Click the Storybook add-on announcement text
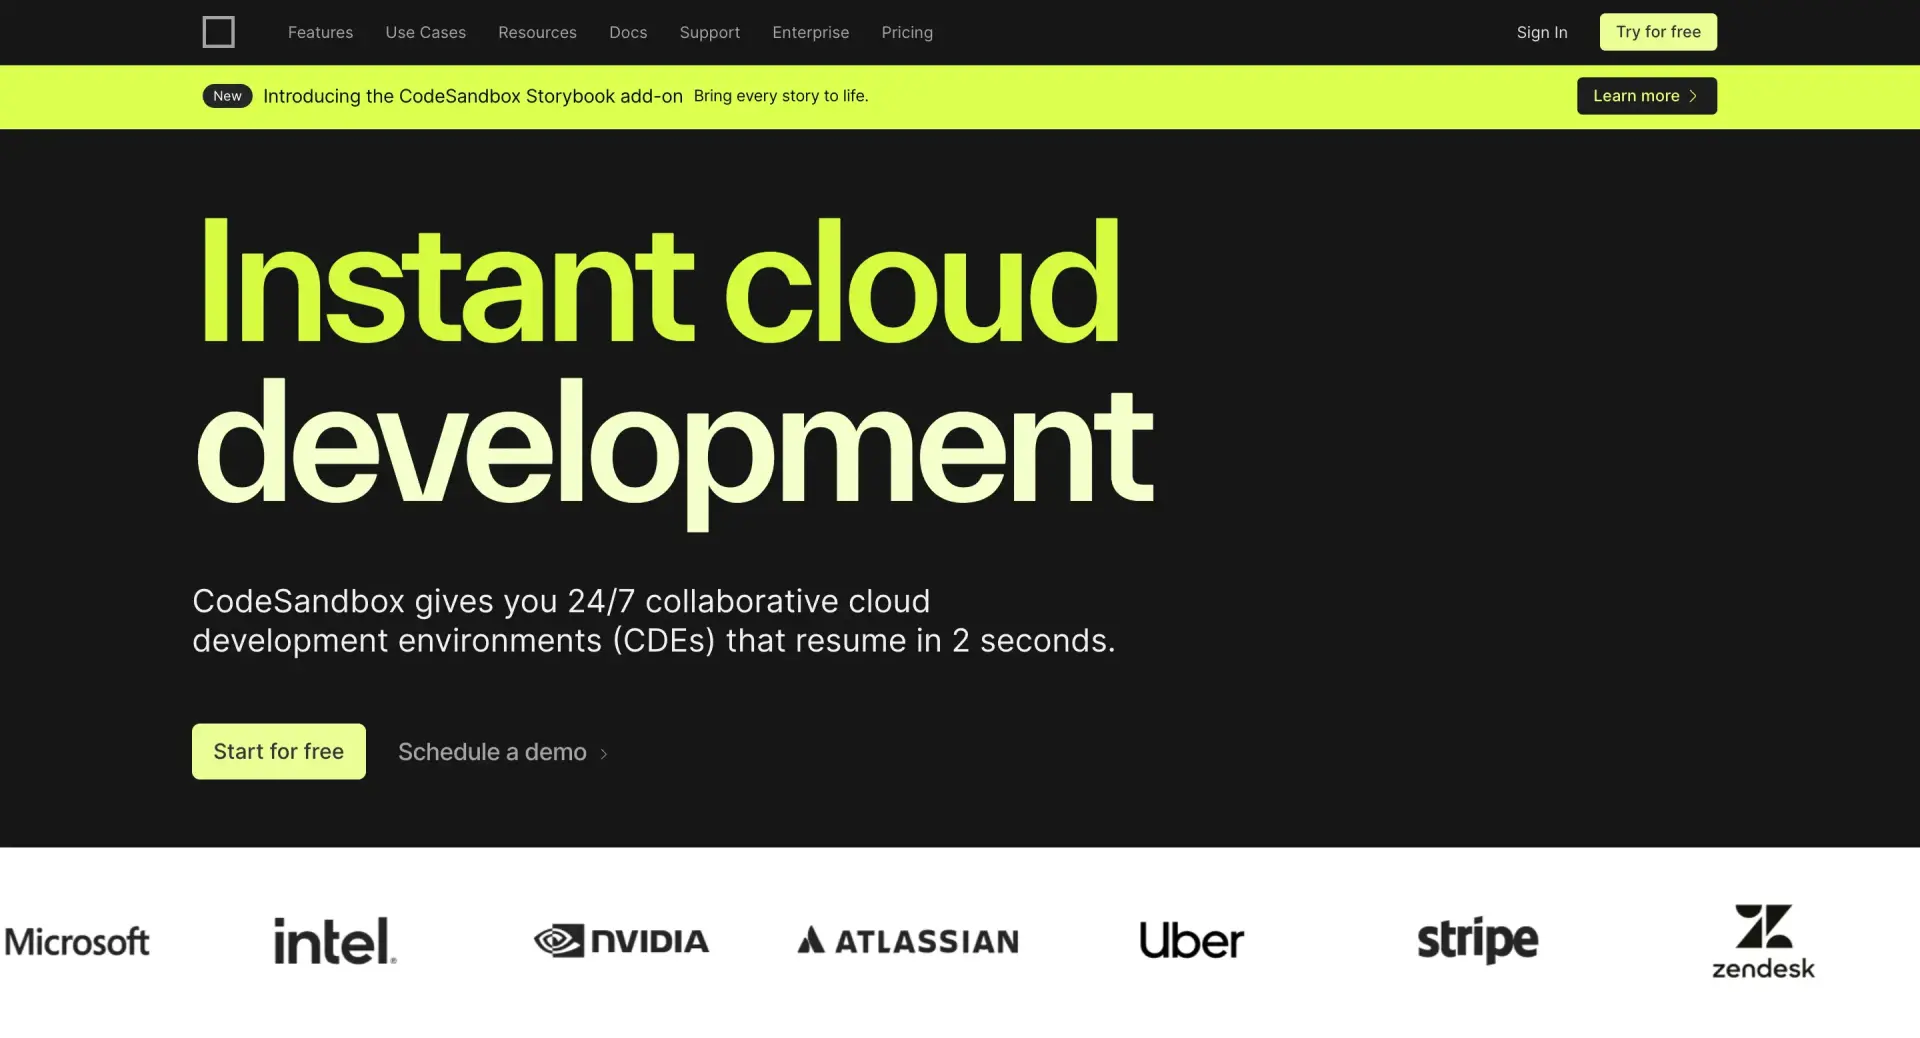The image size is (1920, 1038). (x=472, y=96)
